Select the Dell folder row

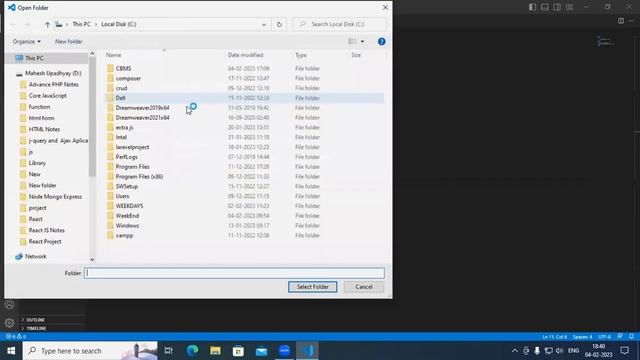click(244, 98)
